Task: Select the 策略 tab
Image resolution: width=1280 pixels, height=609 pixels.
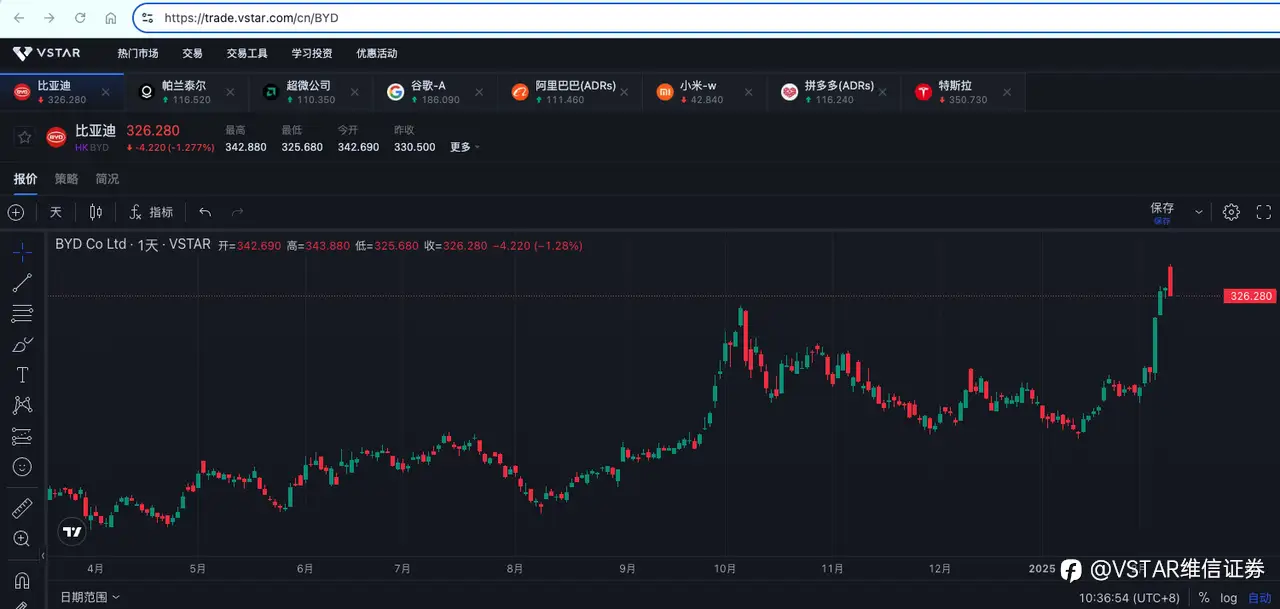Action: click(66, 179)
